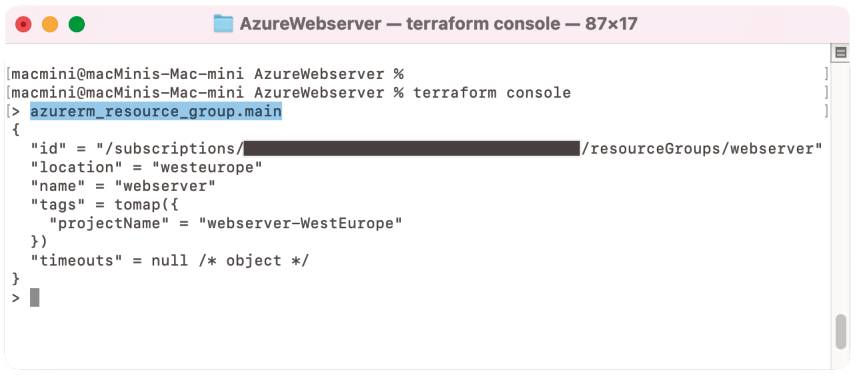
Task: Click the "location" = "westeurope" line
Action: [146, 167]
